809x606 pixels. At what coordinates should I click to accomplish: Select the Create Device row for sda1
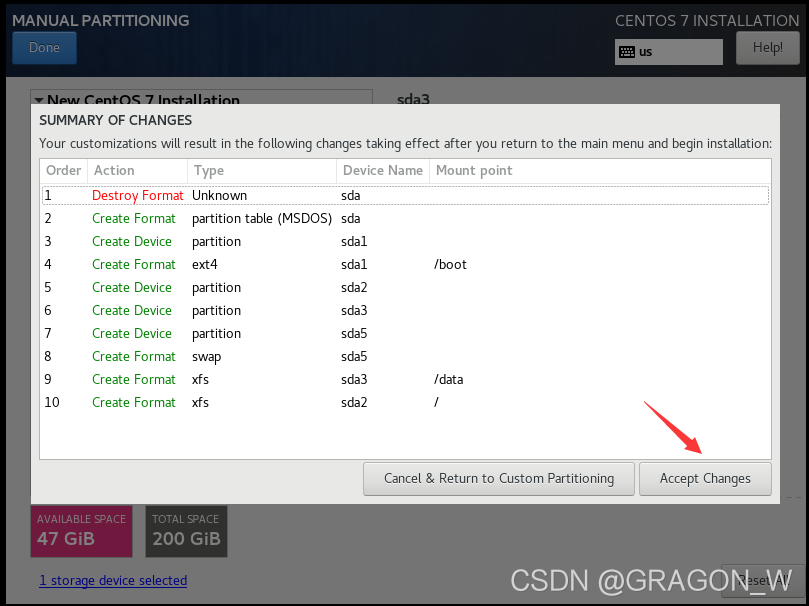coord(406,241)
